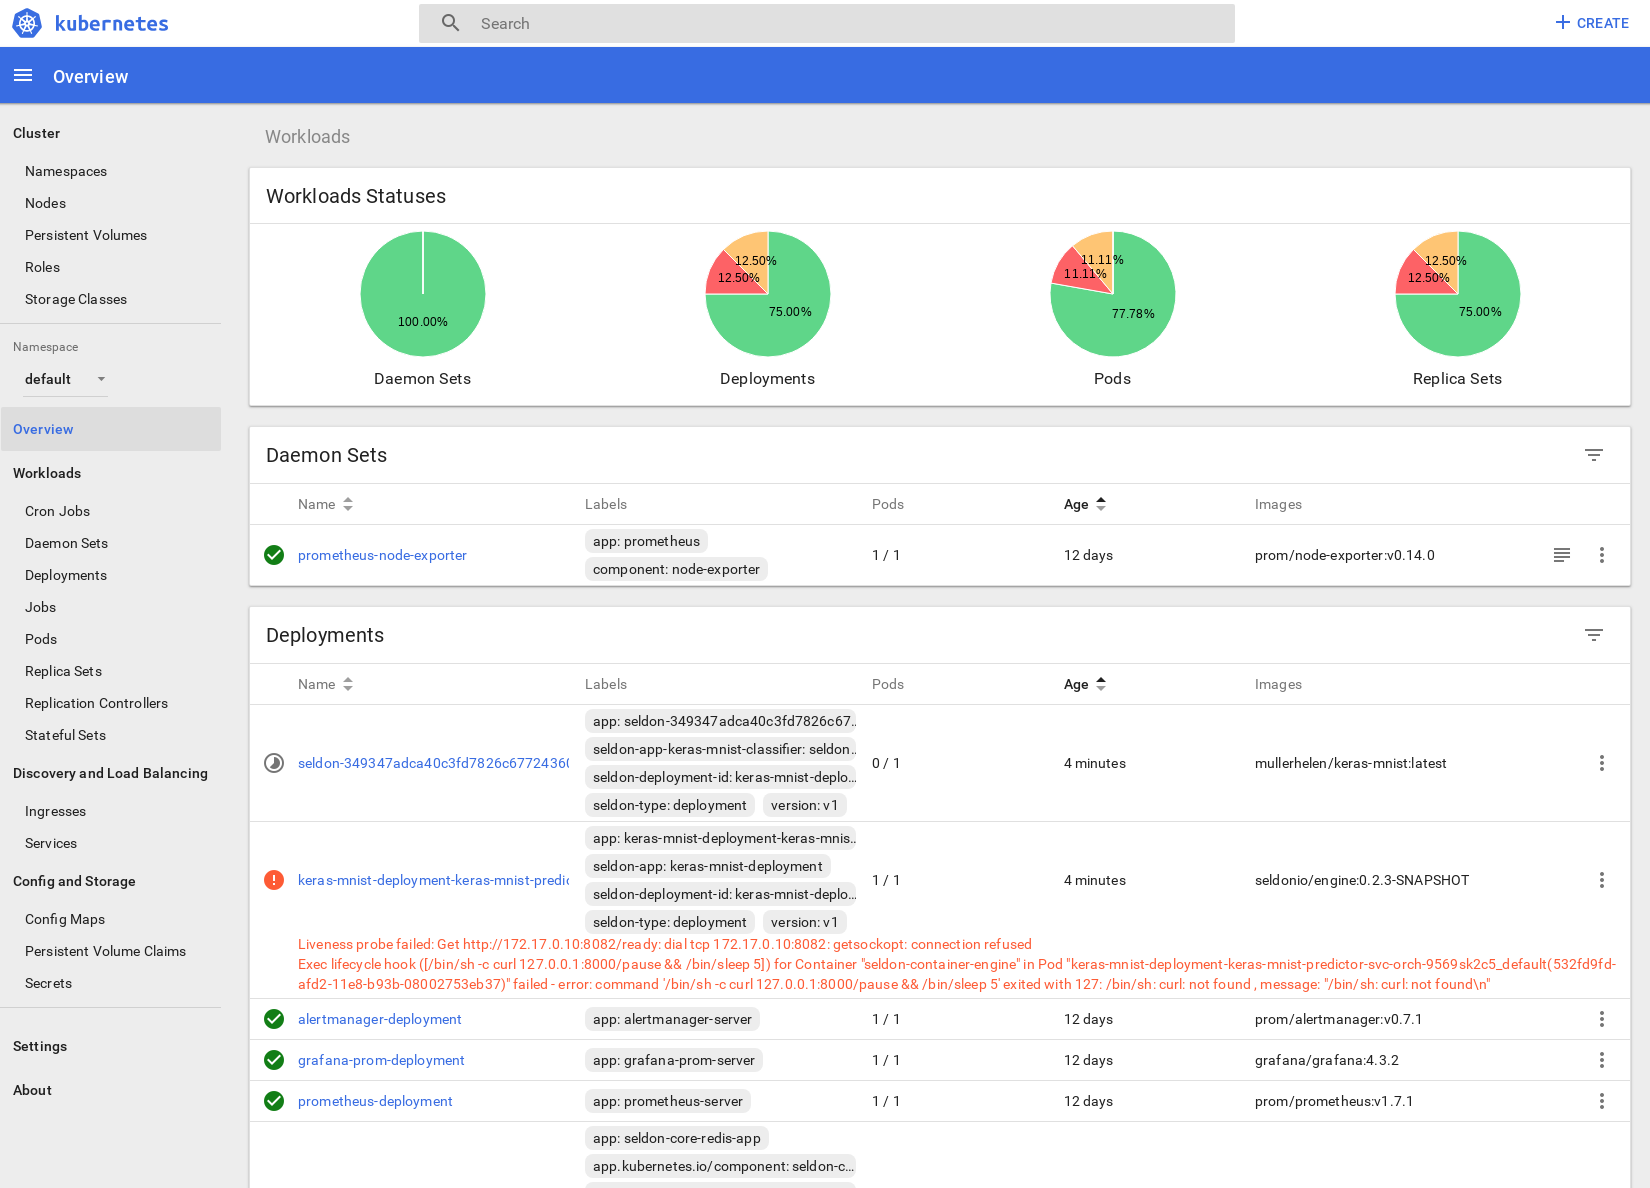This screenshot has height=1188, width=1650.
Task: Open actions menu for prometheus-node-exporter
Action: click(x=1602, y=554)
